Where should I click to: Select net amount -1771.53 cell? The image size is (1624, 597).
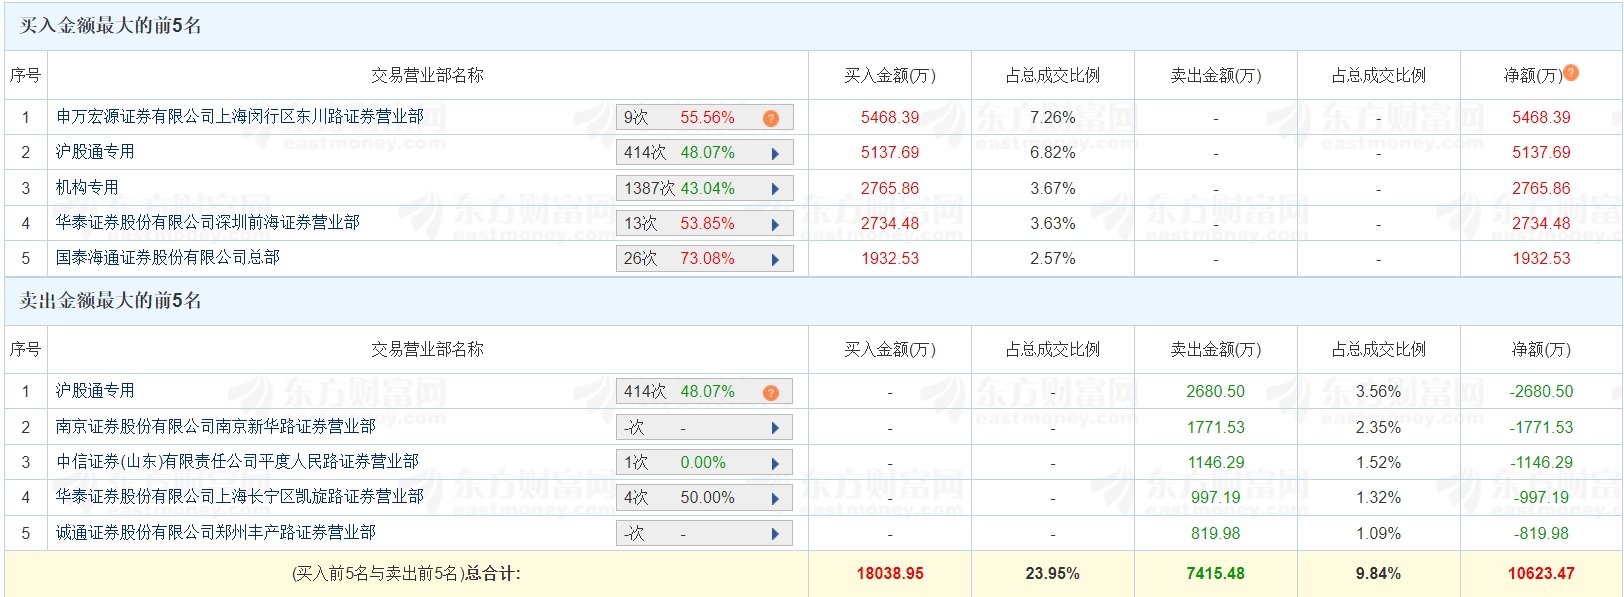tap(1542, 428)
